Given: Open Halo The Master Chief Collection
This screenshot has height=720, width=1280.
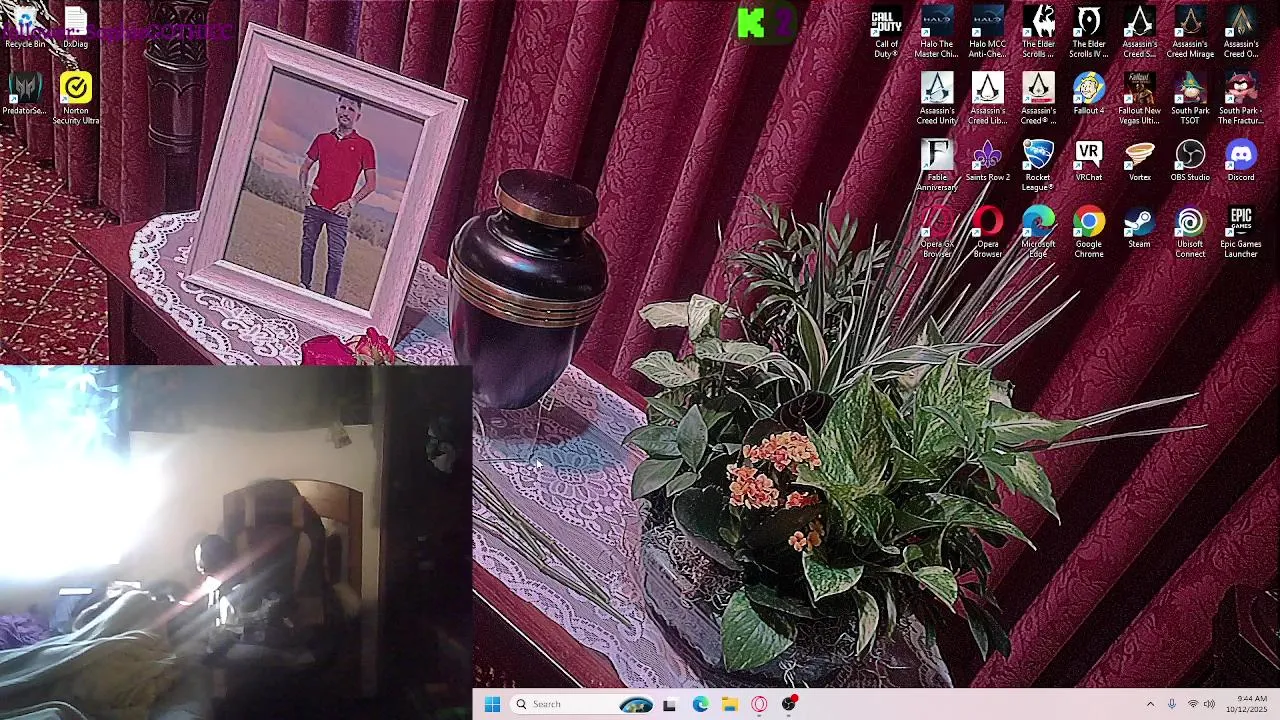Looking at the screenshot, I should pyautogui.click(x=937, y=33).
